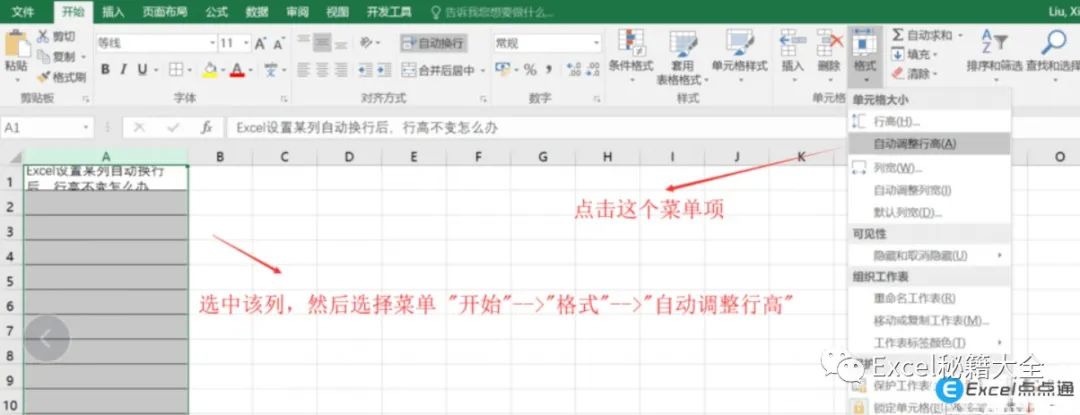Open the font size 11 dropdown
The image size is (1080, 415).
[x=246, y=43]
